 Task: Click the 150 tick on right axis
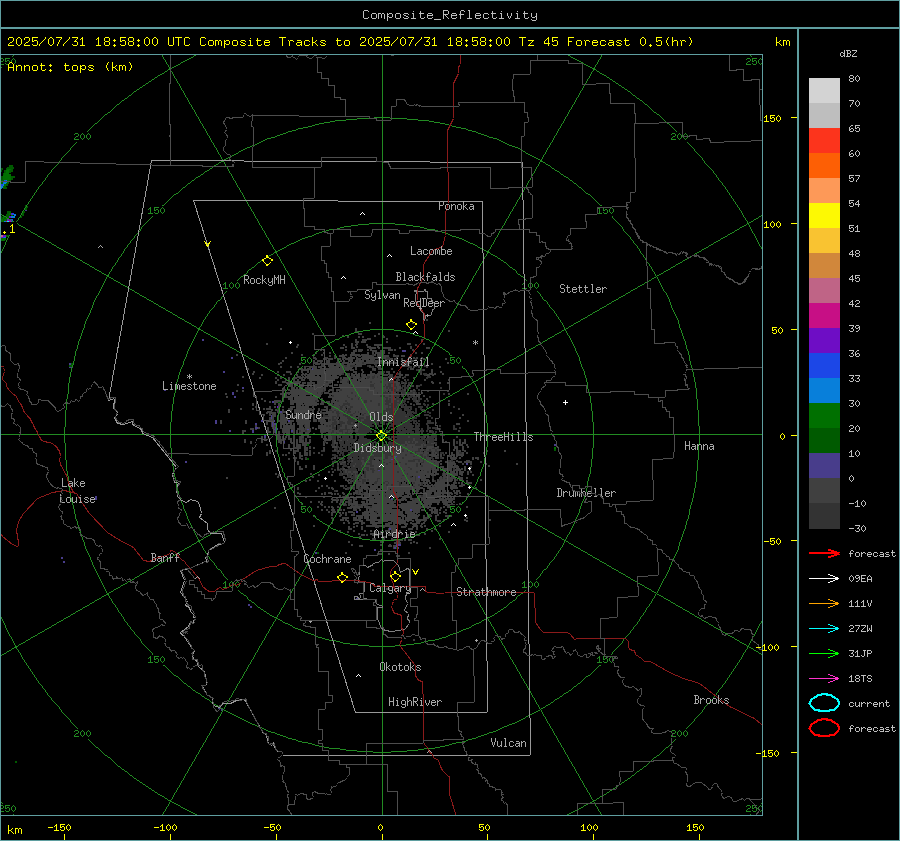click(x=773, y=118)
